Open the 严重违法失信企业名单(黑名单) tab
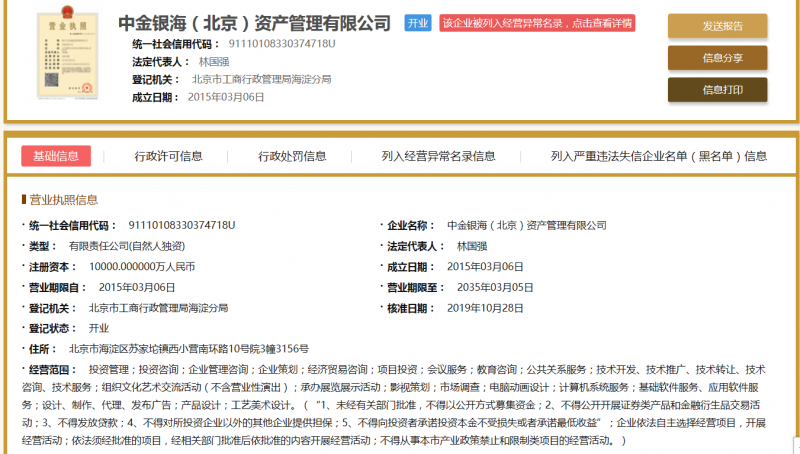The width and height of the screenshot is (800, 454). pyautogui.click(x=659, y=156)
